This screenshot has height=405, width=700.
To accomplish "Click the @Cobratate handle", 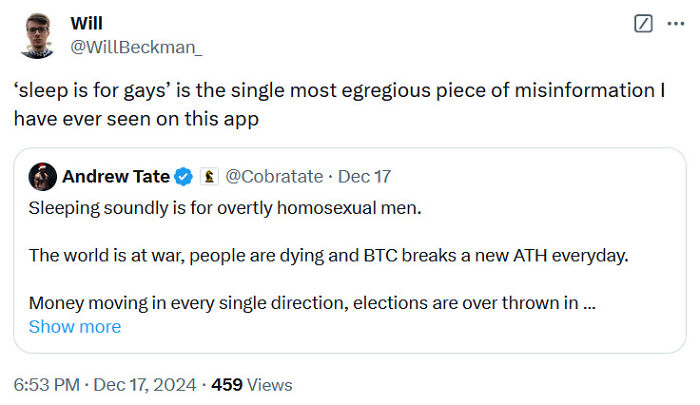I will 274,177.
